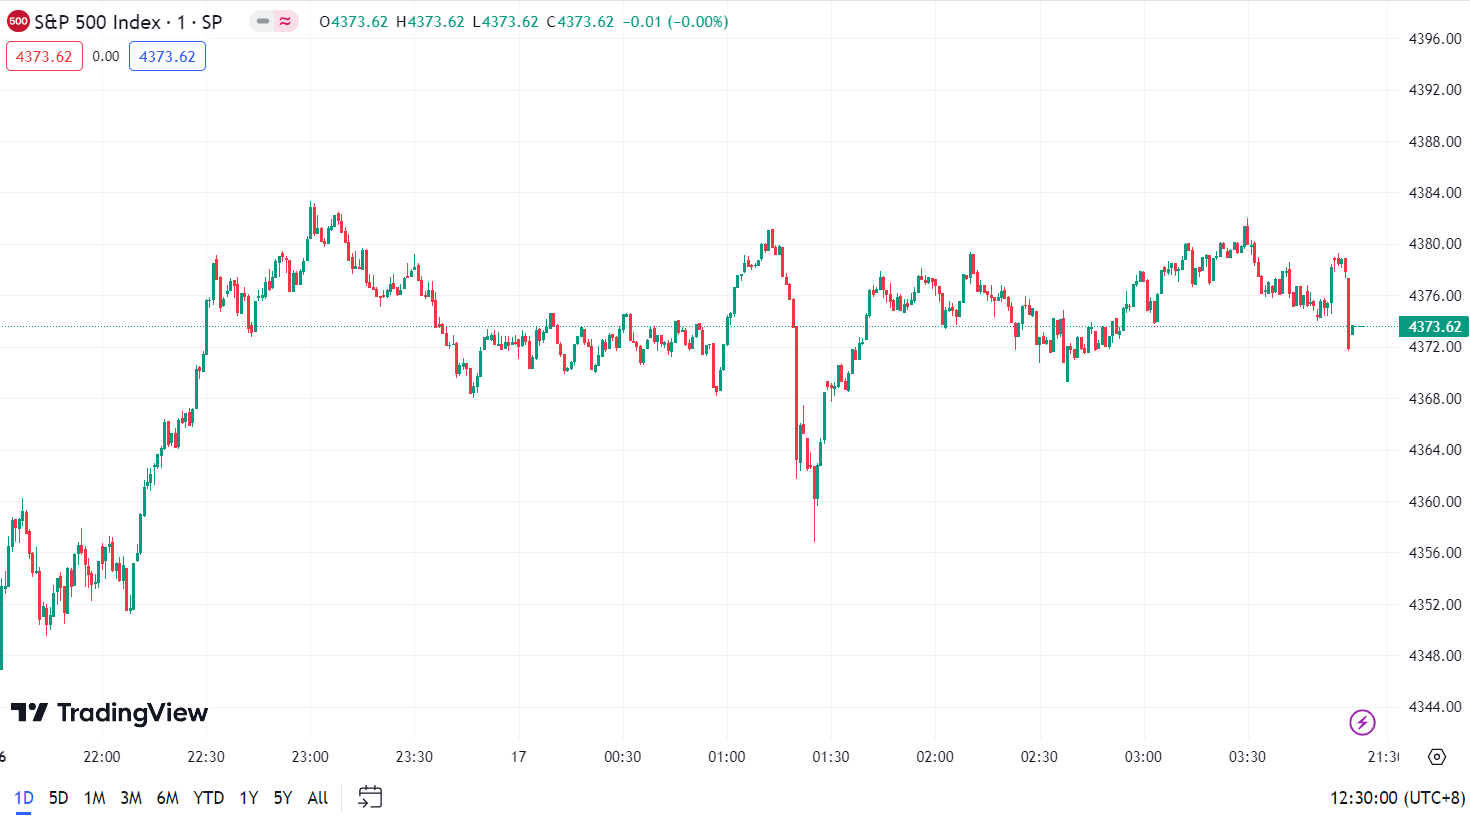Click the blue buy price 4373.62 button
The width and height of the screenshot is (1470, 820).
coord(167,57)
